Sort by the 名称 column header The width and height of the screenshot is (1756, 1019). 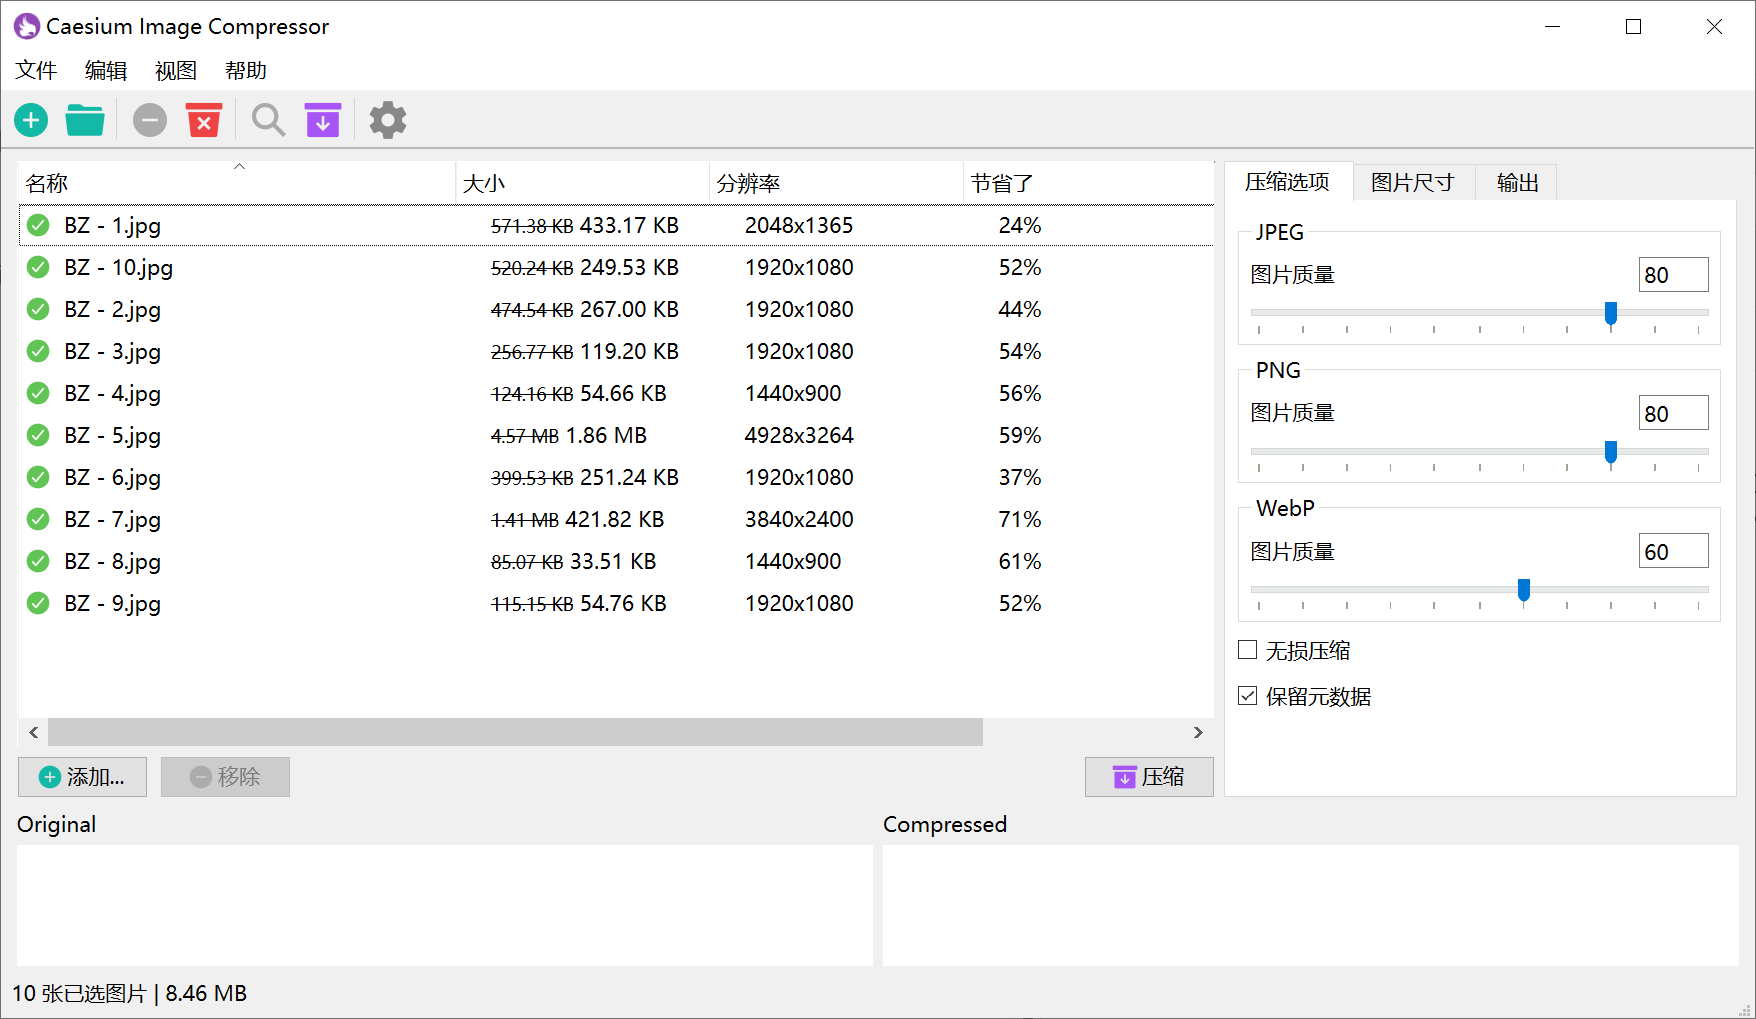(237, 183)
